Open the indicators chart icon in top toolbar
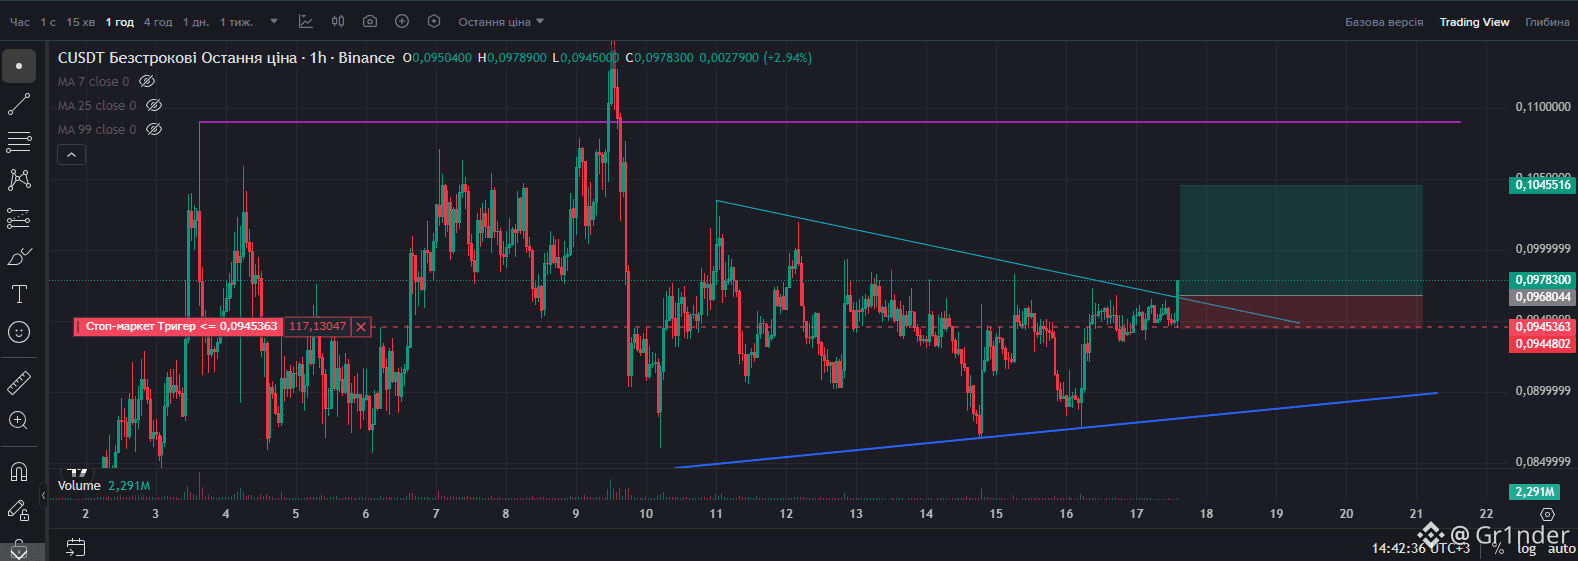The width and height of the screenshot is (1578, 561). tap(306, 21)
